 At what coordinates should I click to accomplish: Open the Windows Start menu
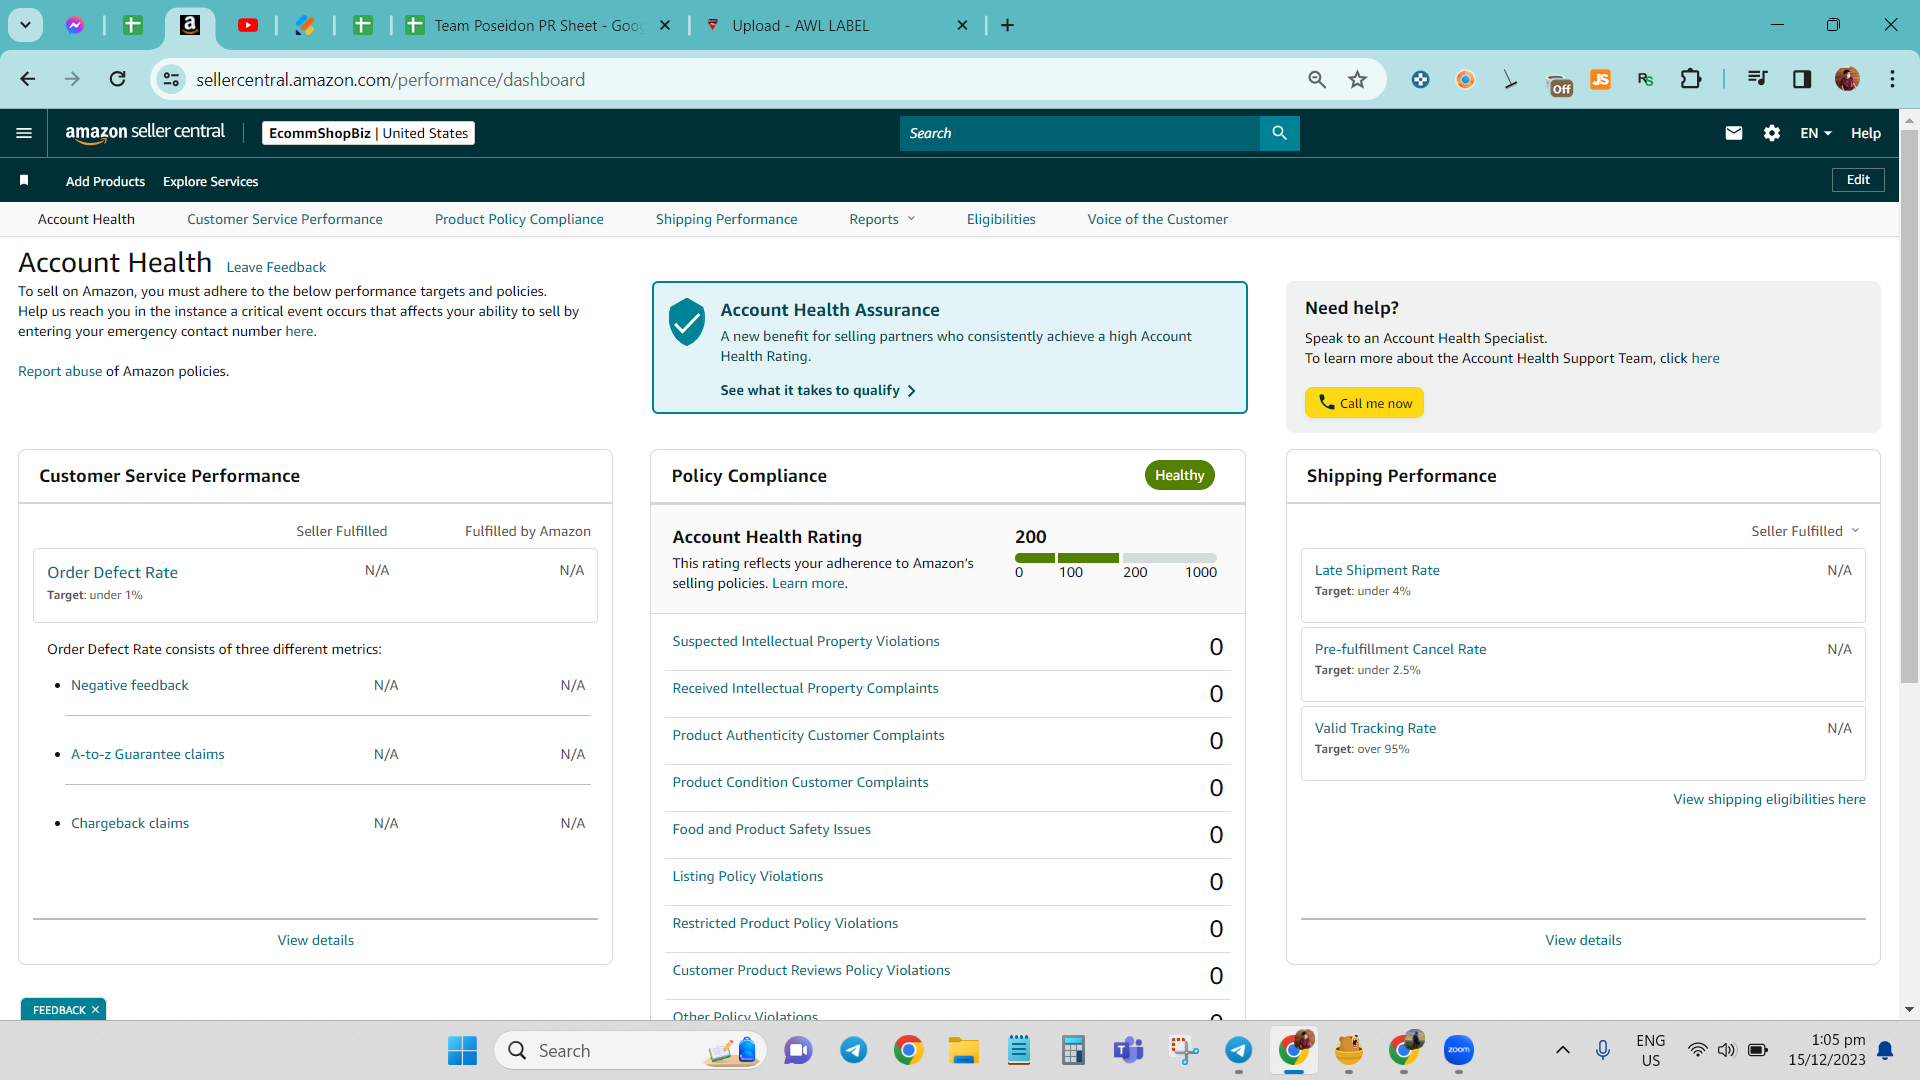point(462,1050)
